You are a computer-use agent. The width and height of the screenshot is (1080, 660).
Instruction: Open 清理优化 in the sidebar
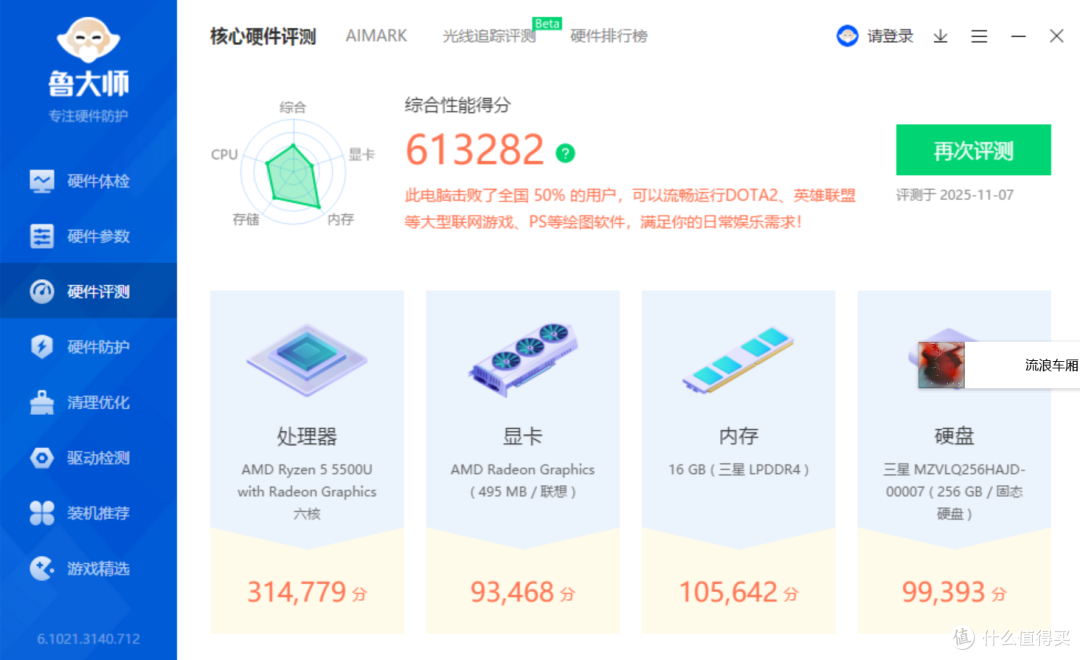[88, 402]
